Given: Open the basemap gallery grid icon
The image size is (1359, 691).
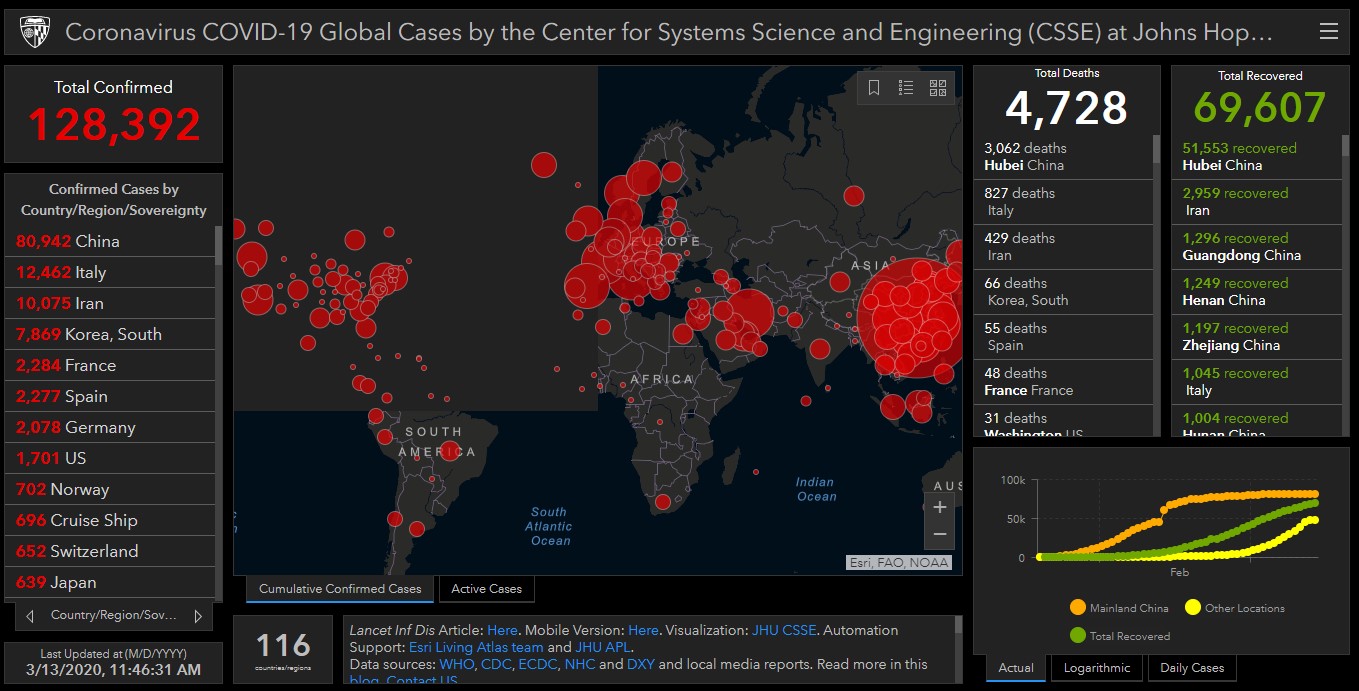Looking at the screenshot, I should coord(938,88).
